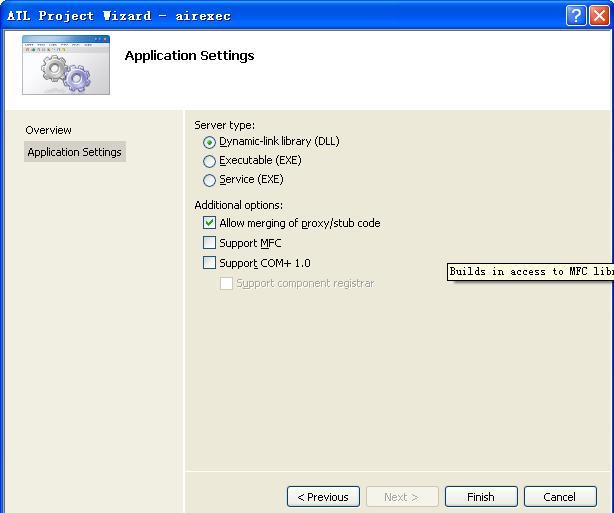The width and height of the screenshot is (614, 513).
Task: Click the Additional options label
Action: tap(238, 205)
